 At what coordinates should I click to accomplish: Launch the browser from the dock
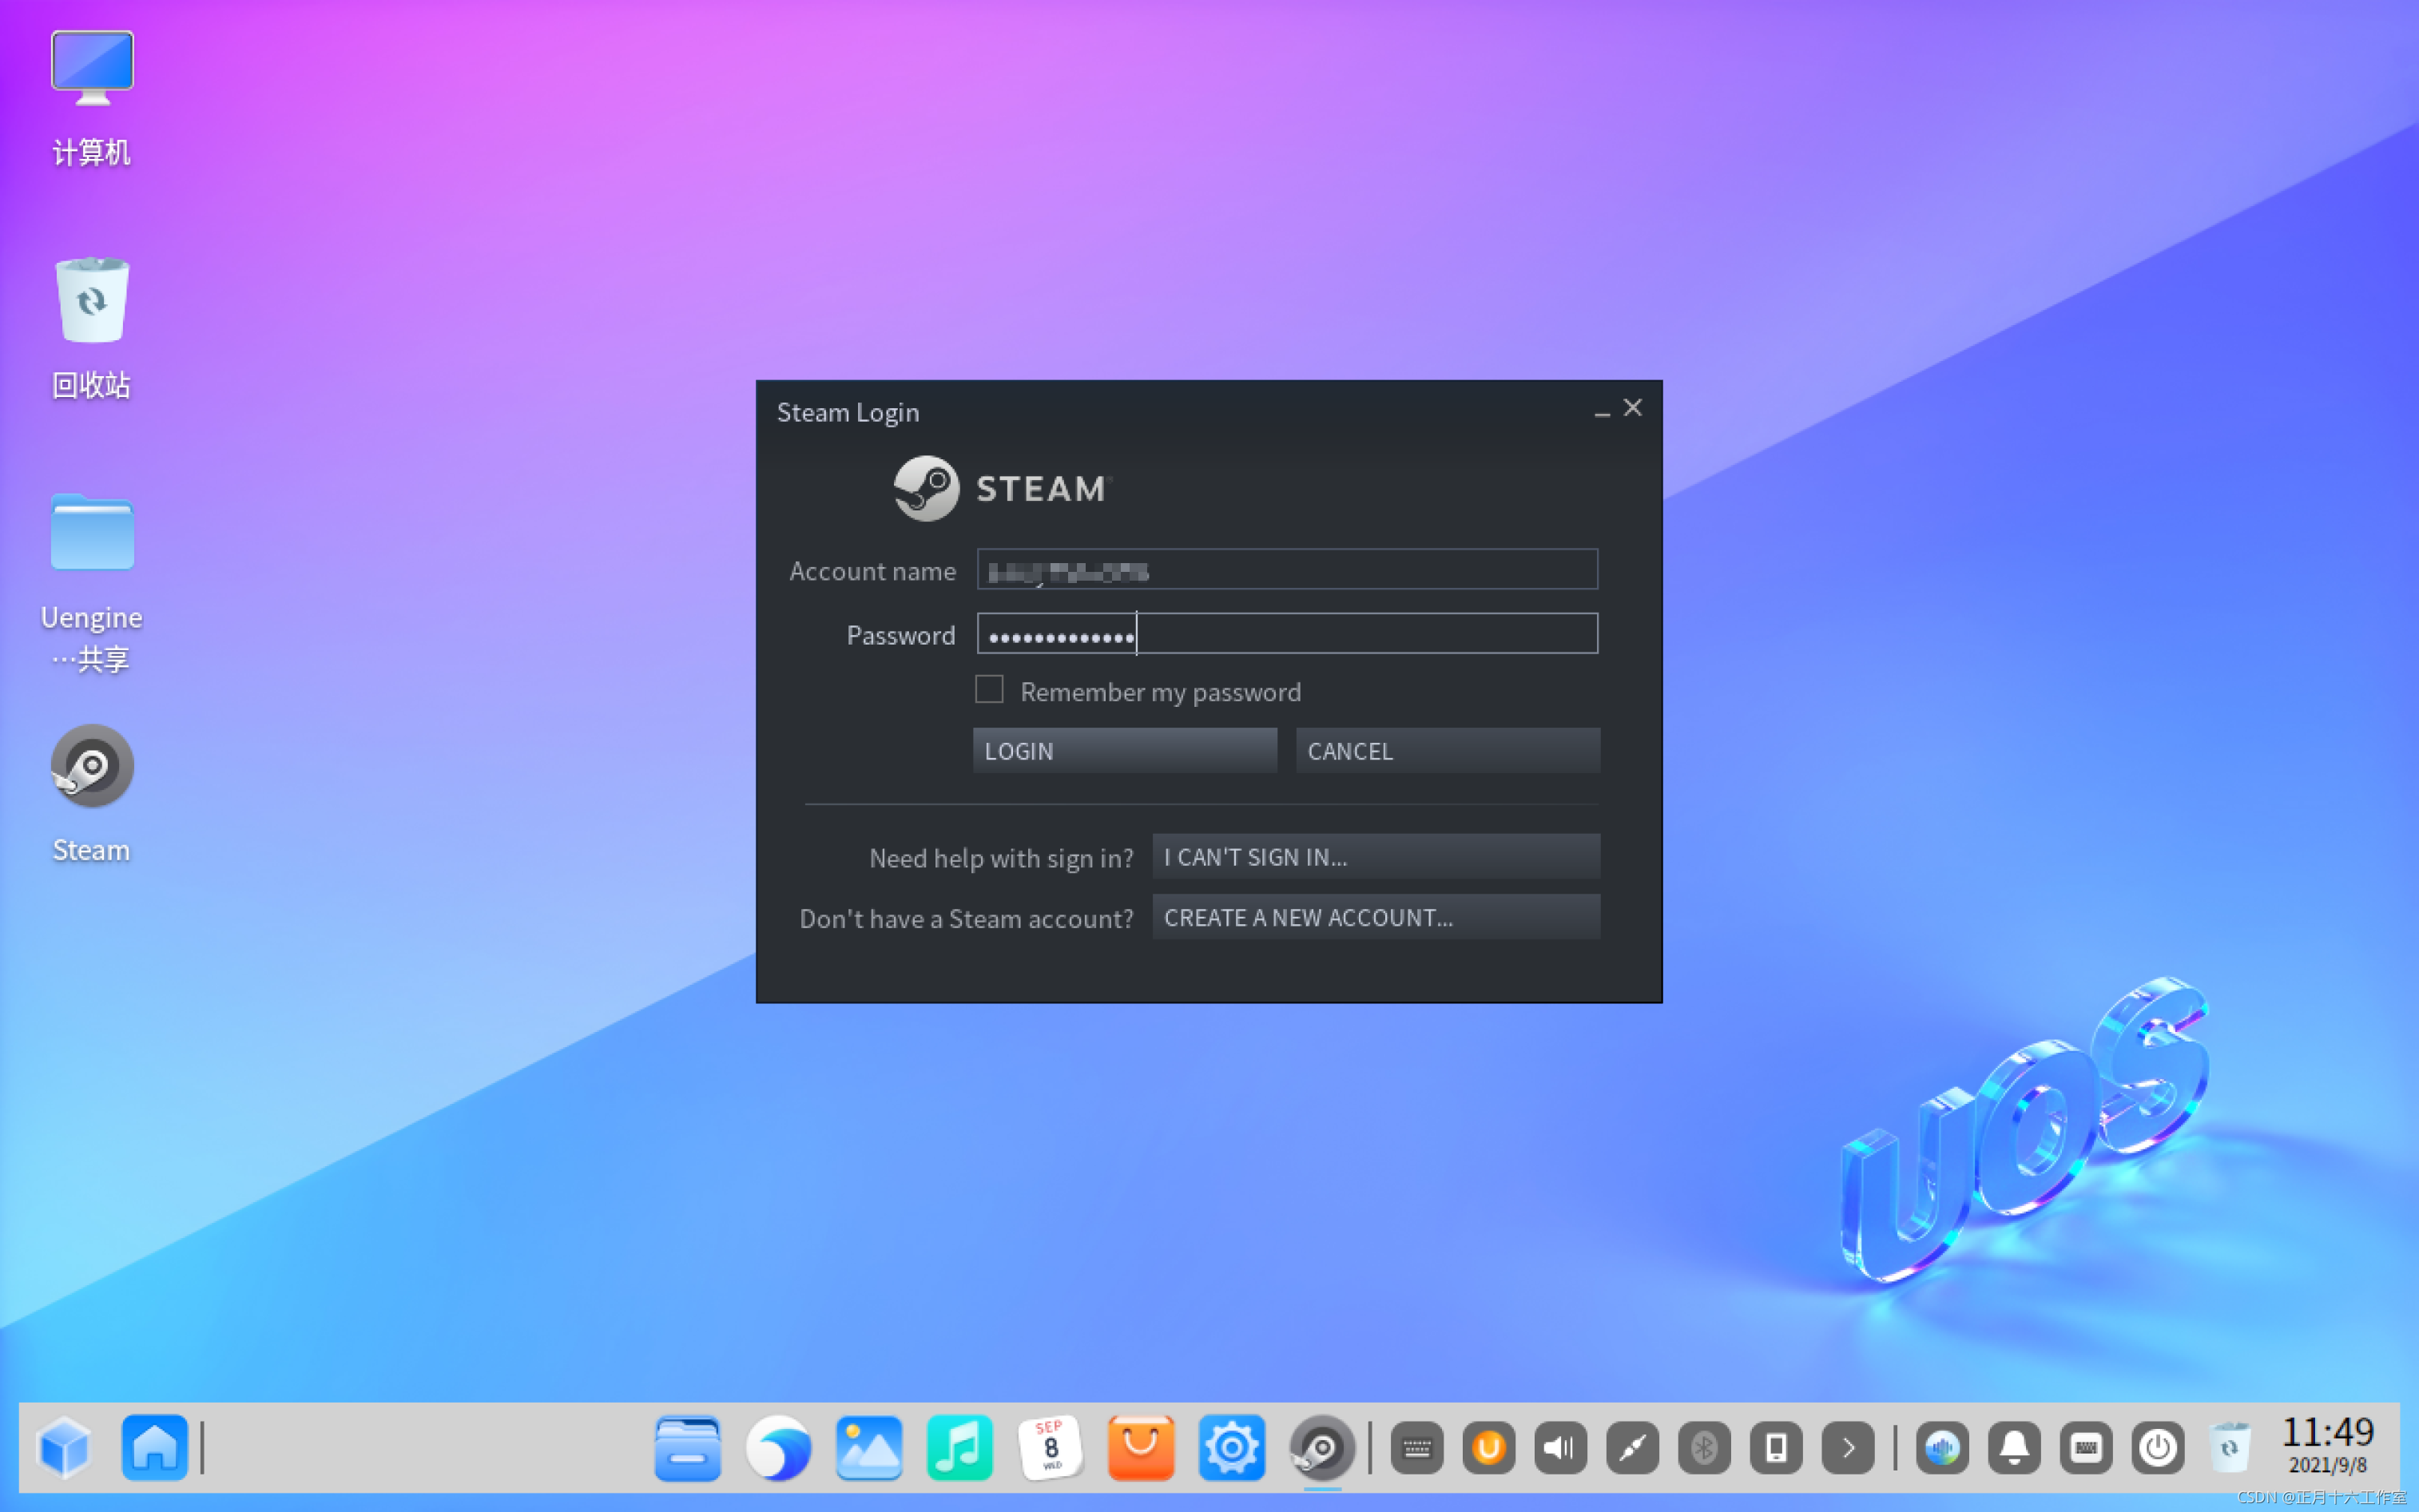coord(778,1447)
